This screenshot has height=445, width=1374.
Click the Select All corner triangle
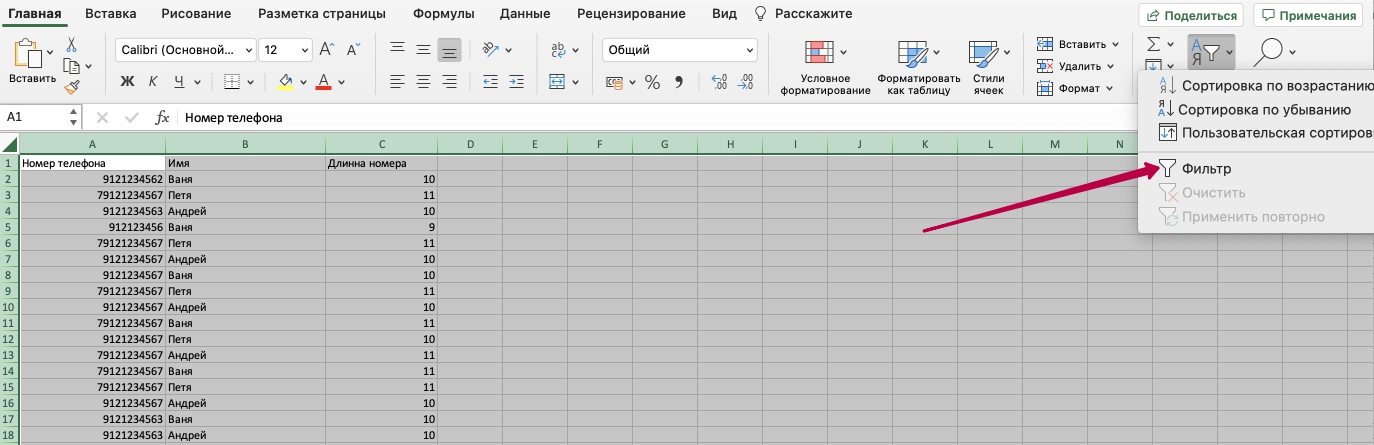click(x=10, y=145)
